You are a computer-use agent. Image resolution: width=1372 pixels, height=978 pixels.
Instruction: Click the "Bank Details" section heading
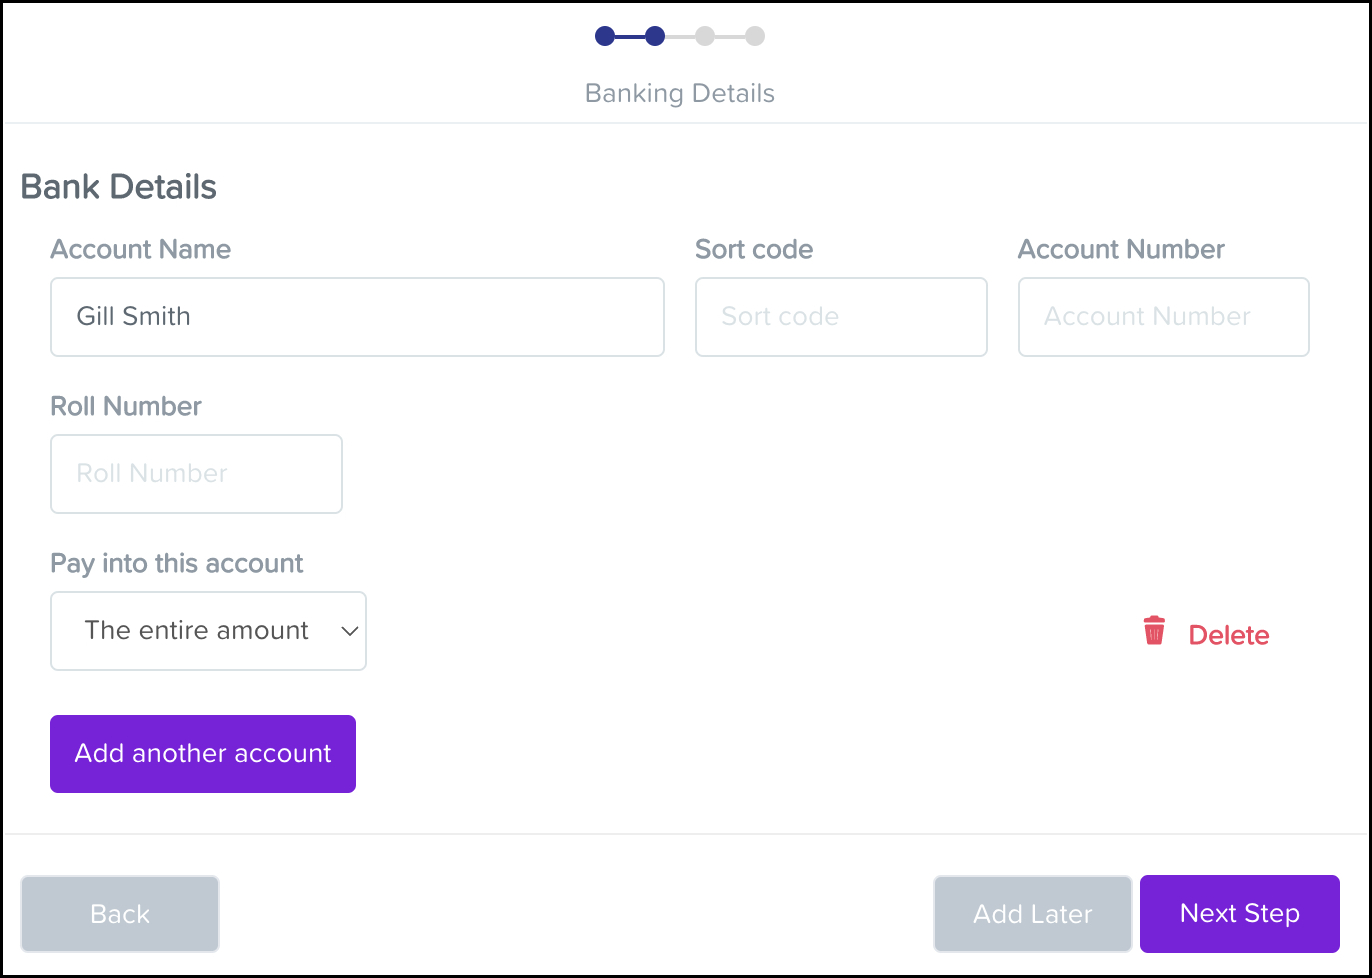pos(119,187)
